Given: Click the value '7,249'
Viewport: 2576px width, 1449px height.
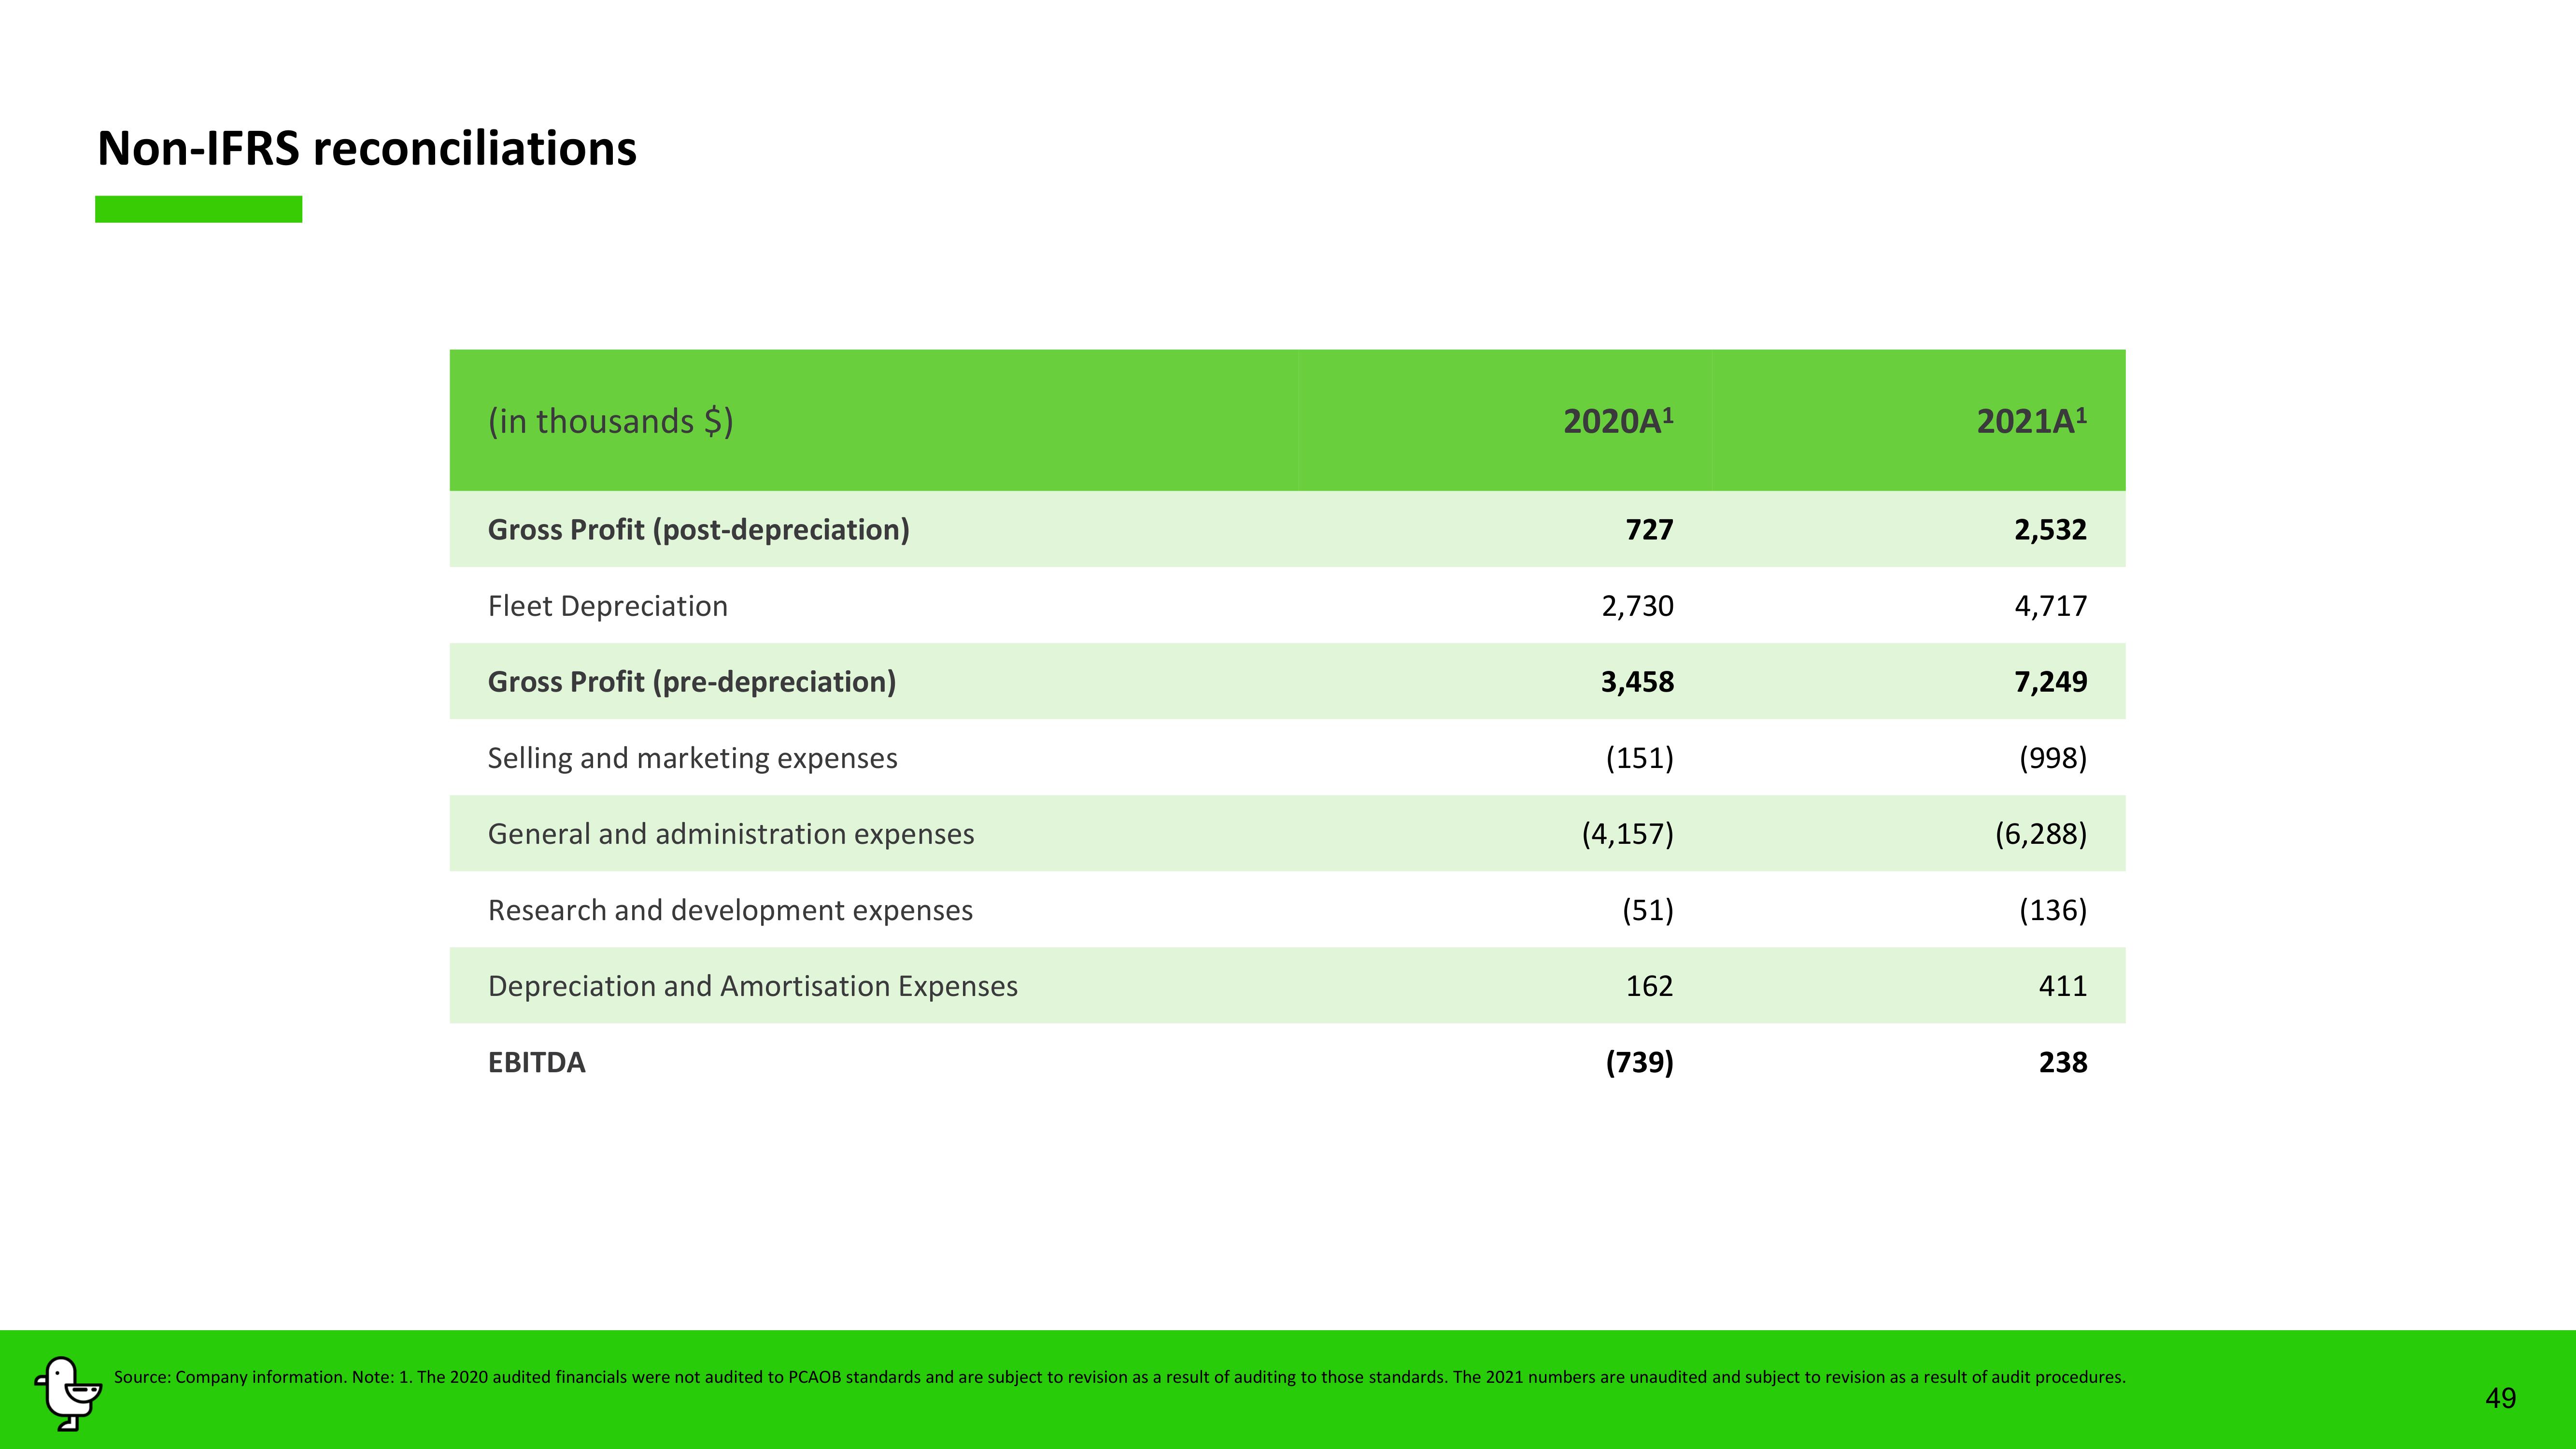Looking at the screenshot, I should pyautogui.click(x=2050, y=682).
